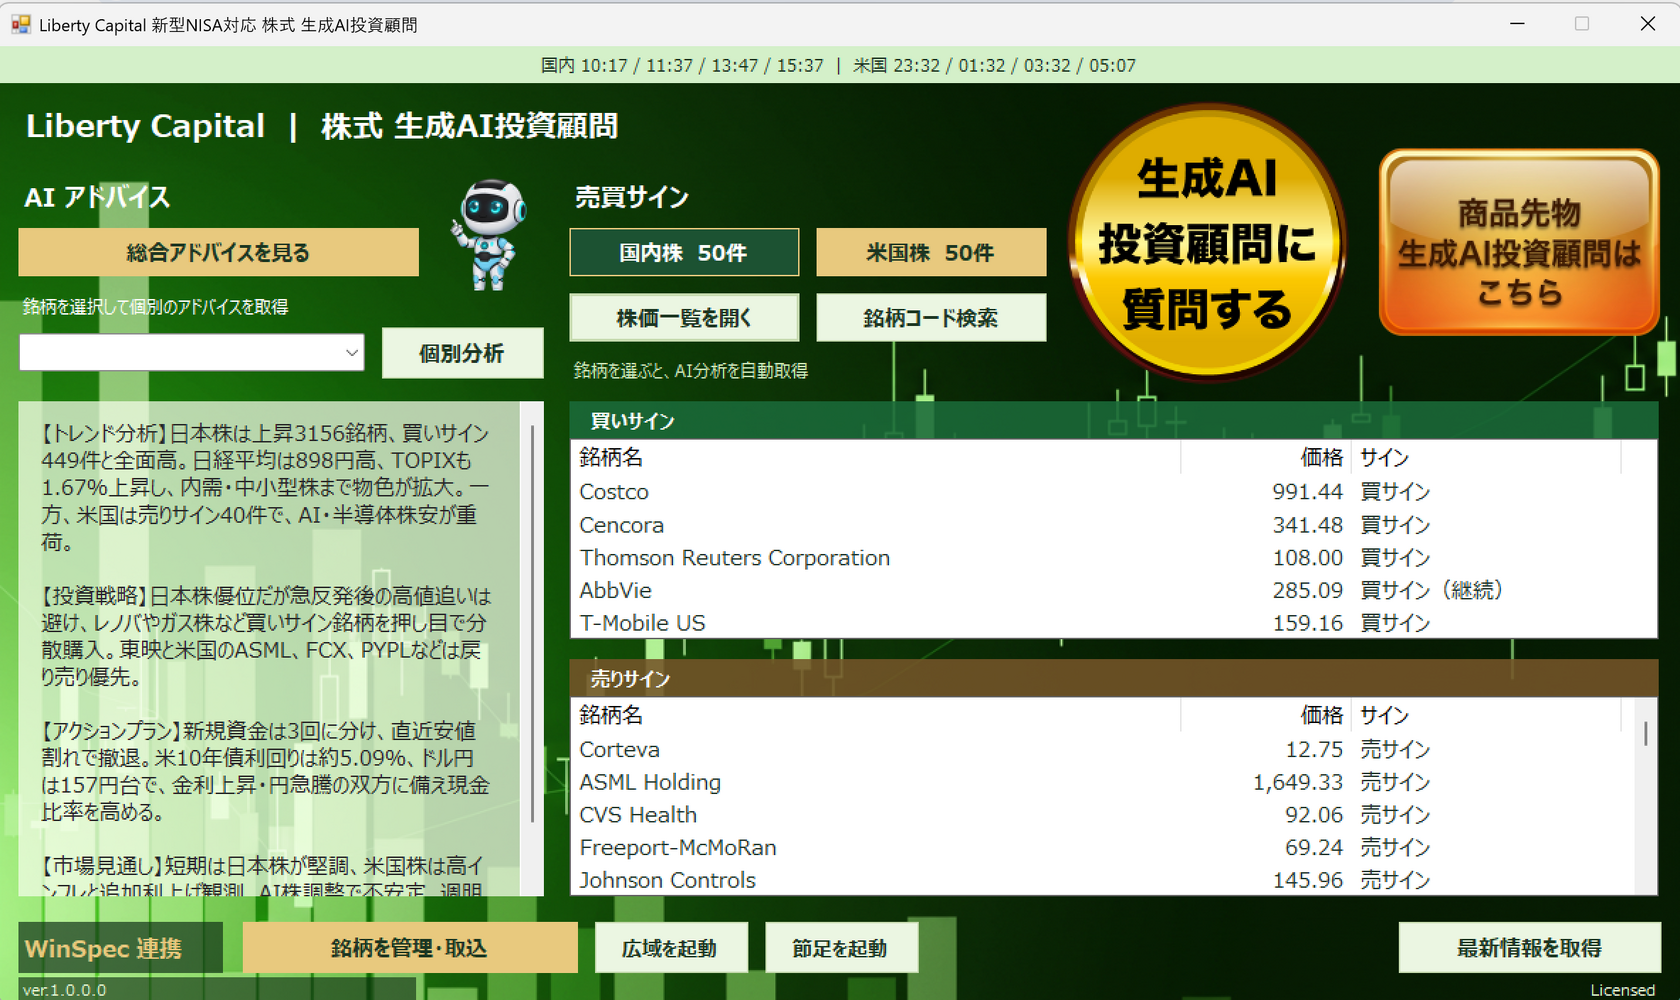Click the 【トレンド分析】 paragraph text

point(266,488)
